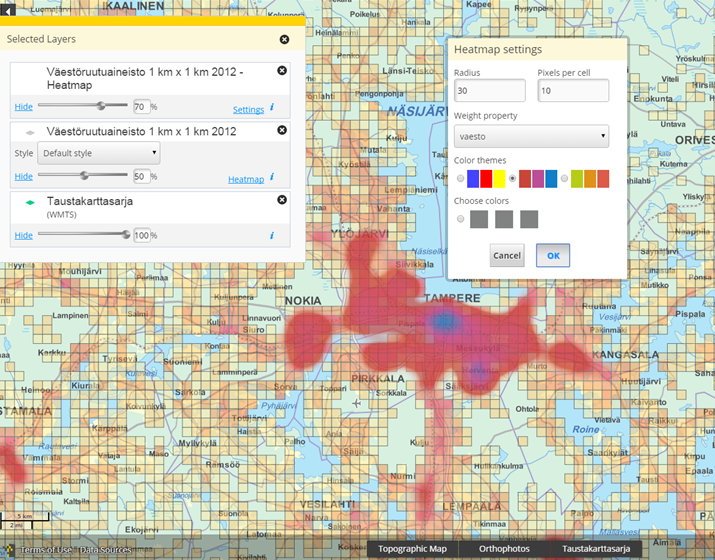Remove the Taustakarttasarja layer

click(x=282, y=200)
